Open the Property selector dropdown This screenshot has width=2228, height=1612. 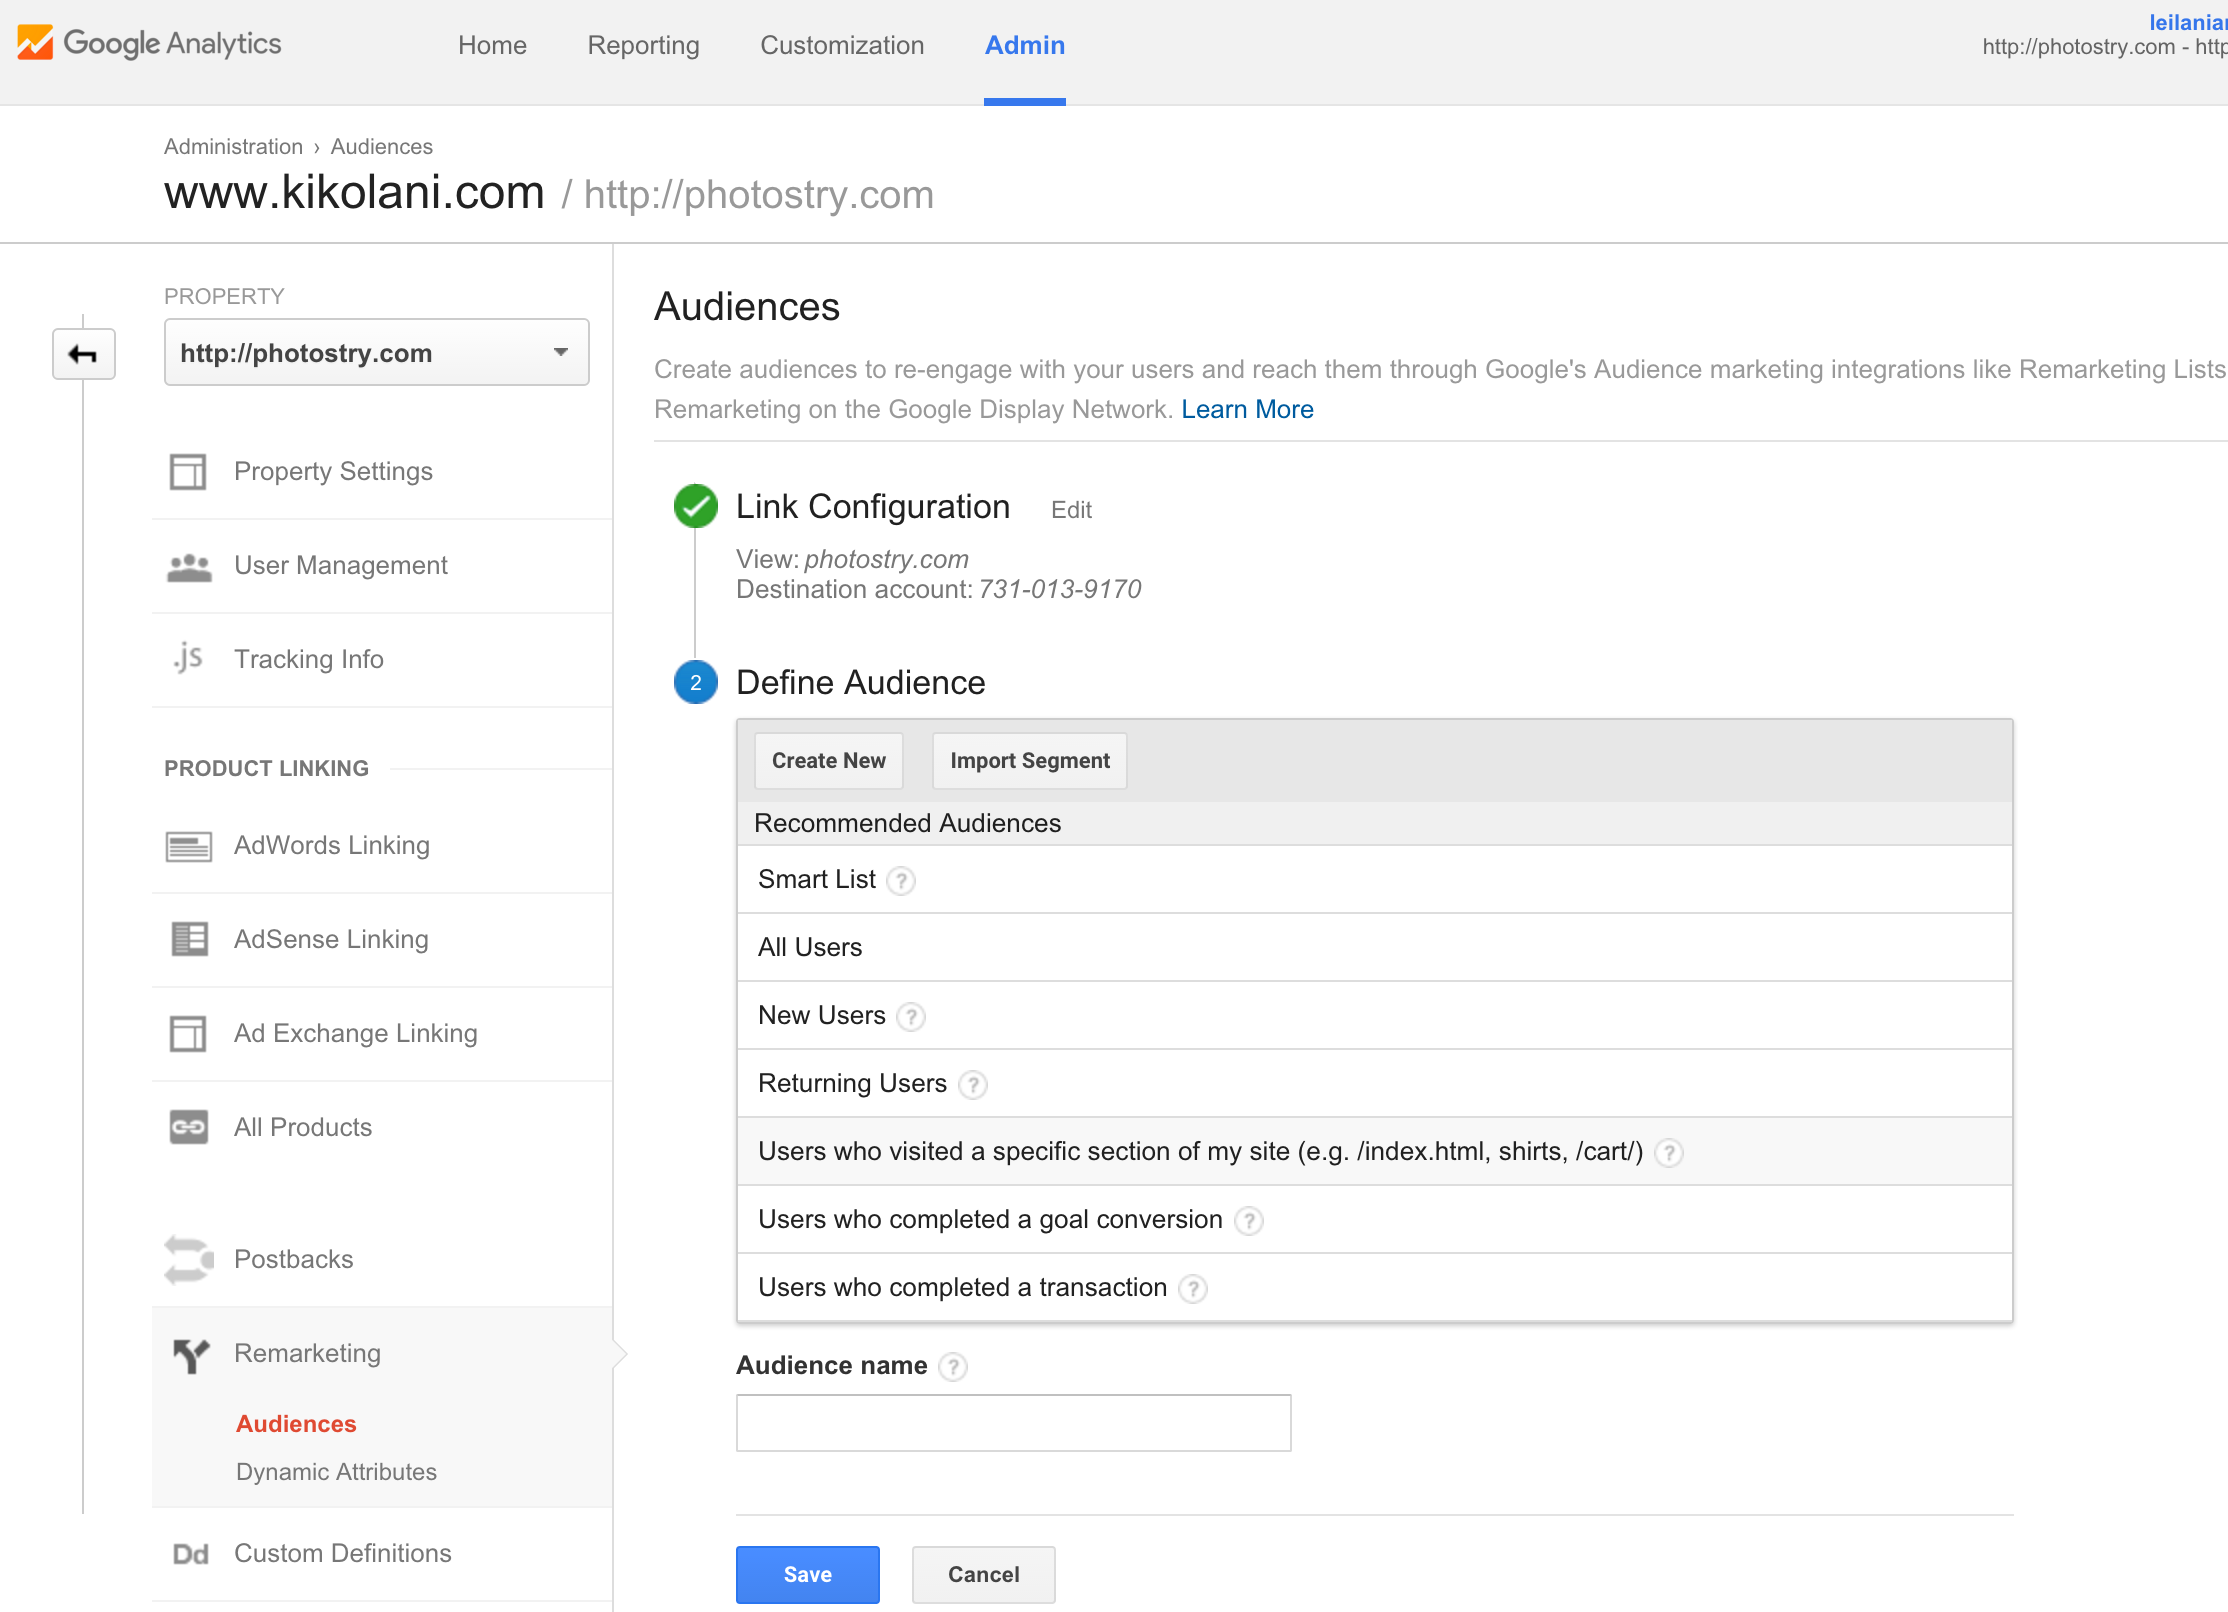point(372,353)
